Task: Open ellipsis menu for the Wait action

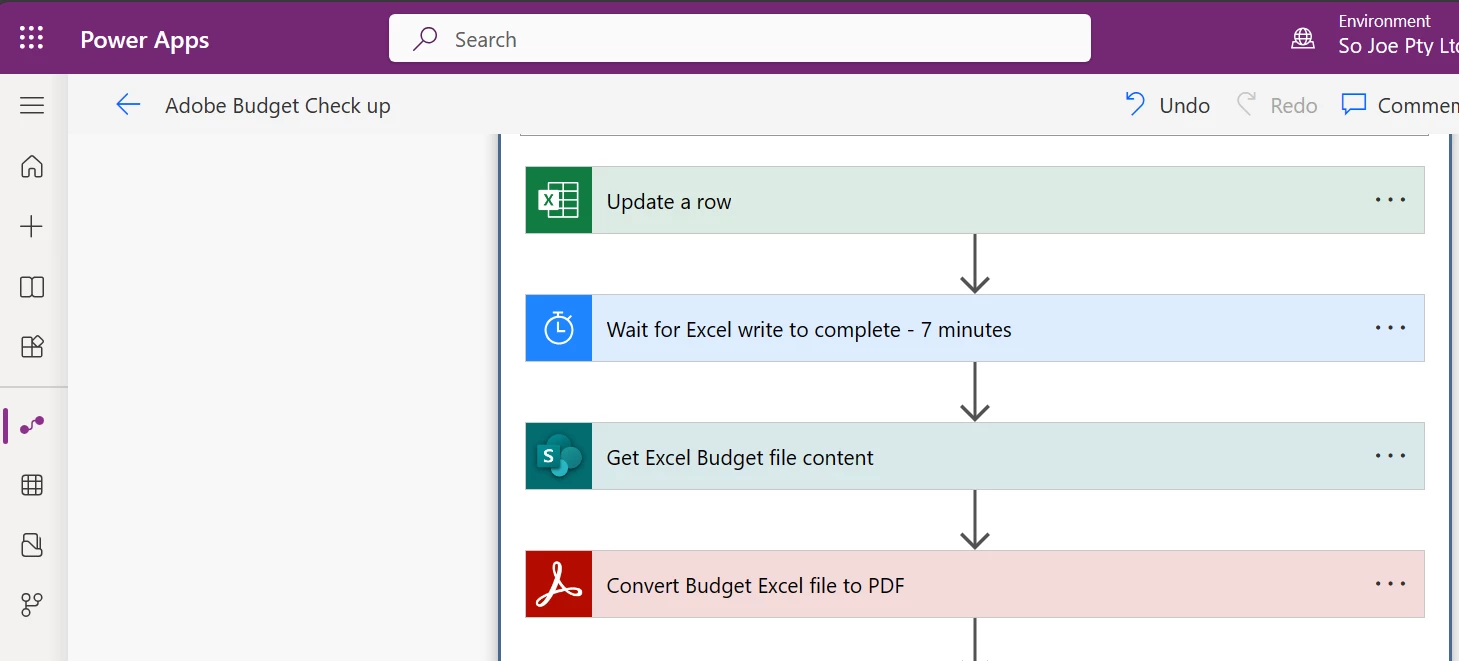Action: coord(1390,328)
